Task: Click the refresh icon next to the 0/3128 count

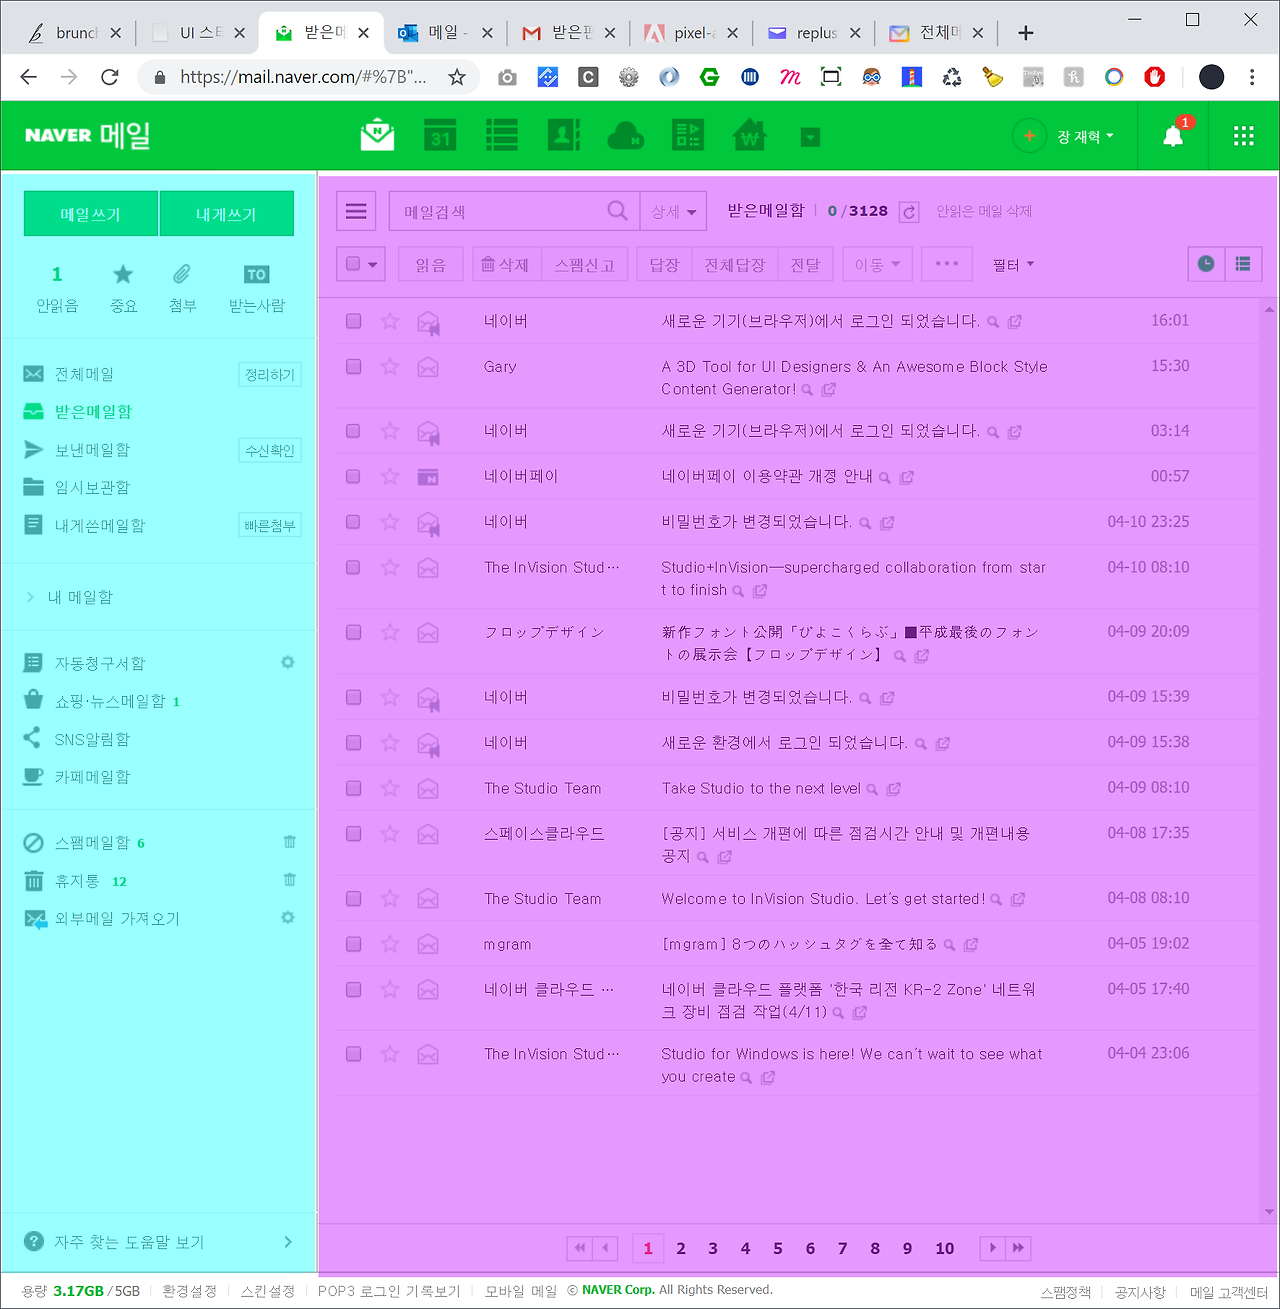Action: point(908,212)
